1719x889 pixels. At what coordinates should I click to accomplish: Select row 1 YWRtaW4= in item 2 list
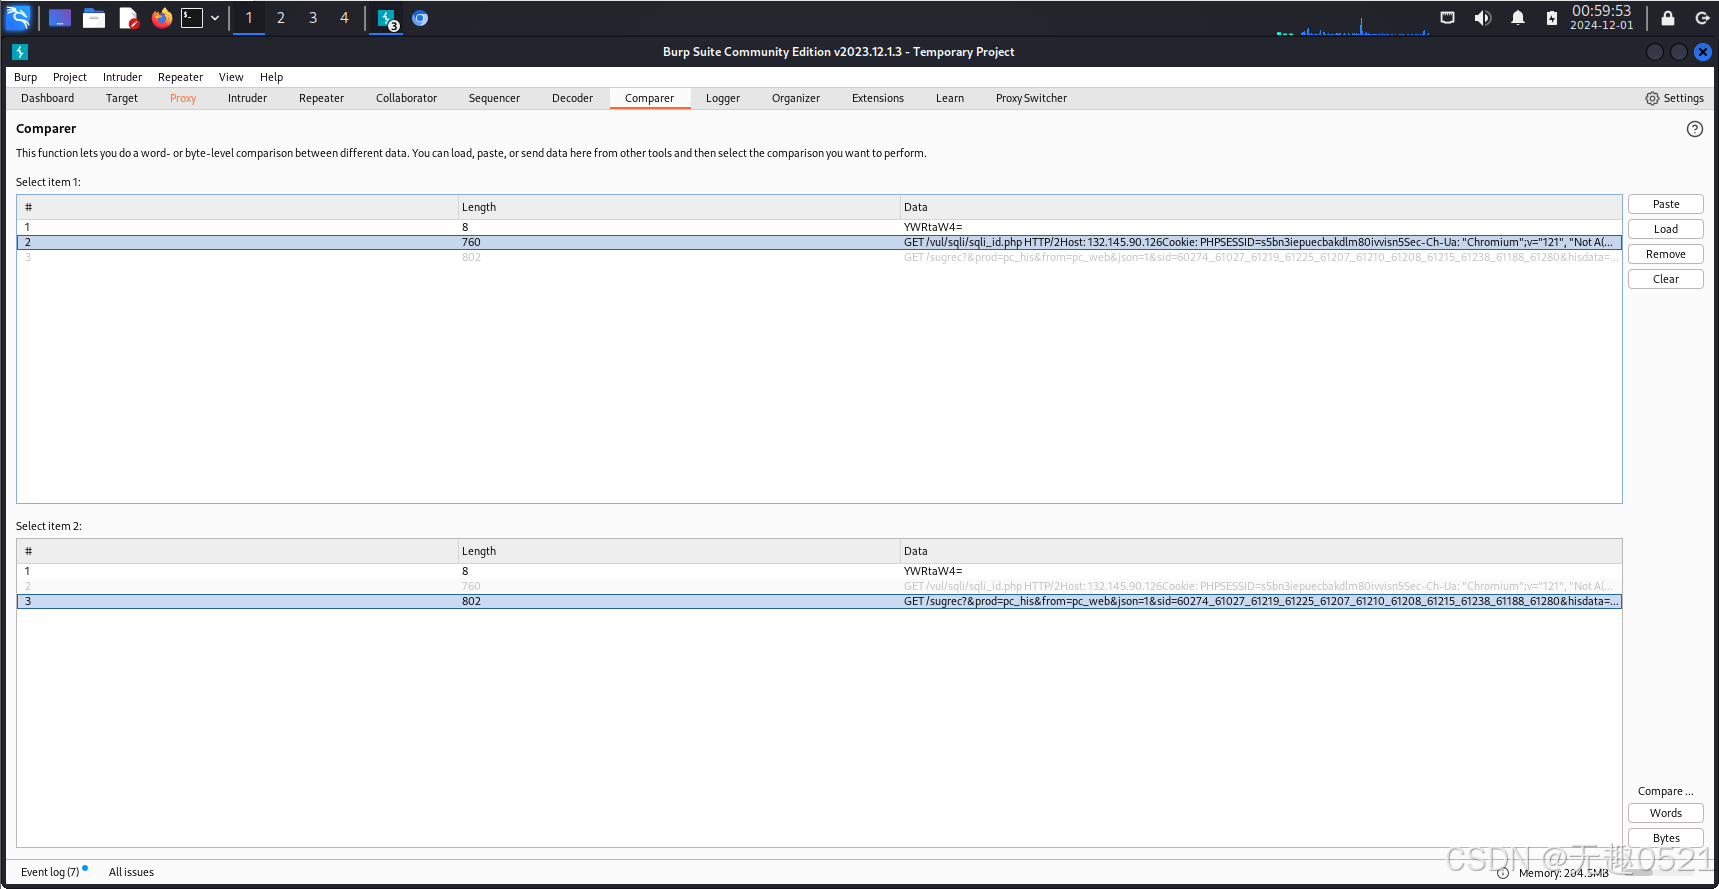(x=819, y=571)
